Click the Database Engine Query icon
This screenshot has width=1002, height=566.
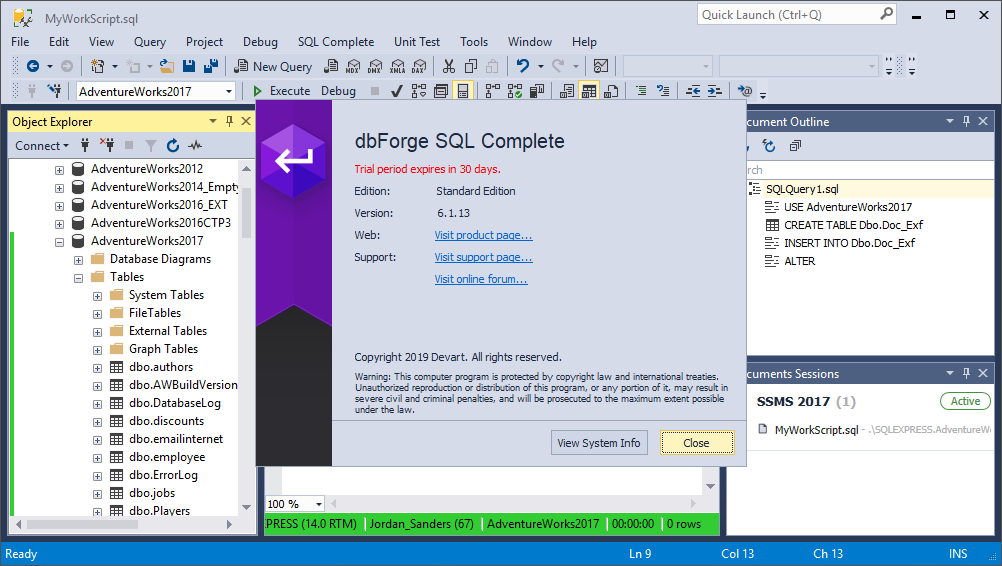click(331, 66)
